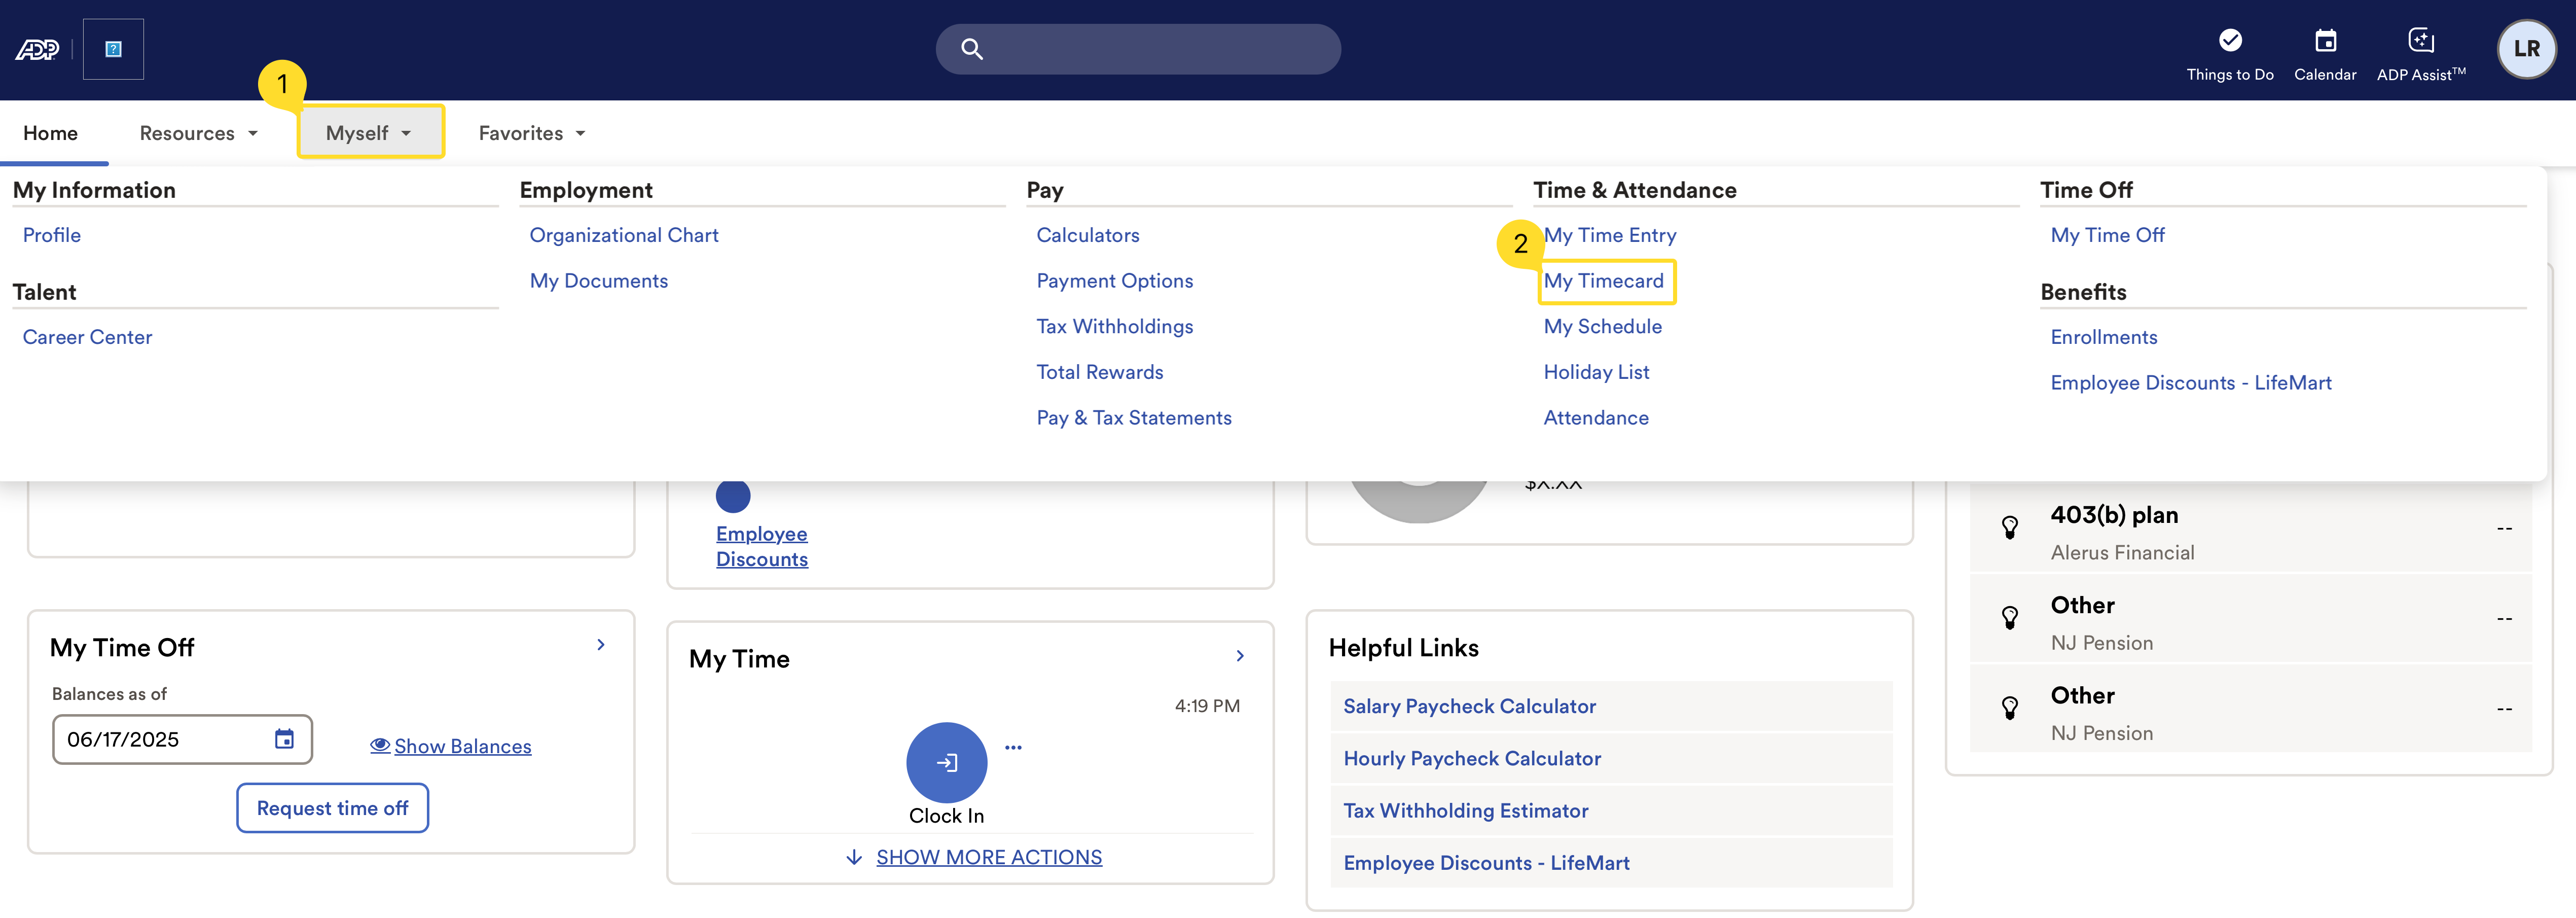This screenshot has height=918, width=2576.
Task: Expand the Favorites dropdown menu
Action: click(531, 133)
